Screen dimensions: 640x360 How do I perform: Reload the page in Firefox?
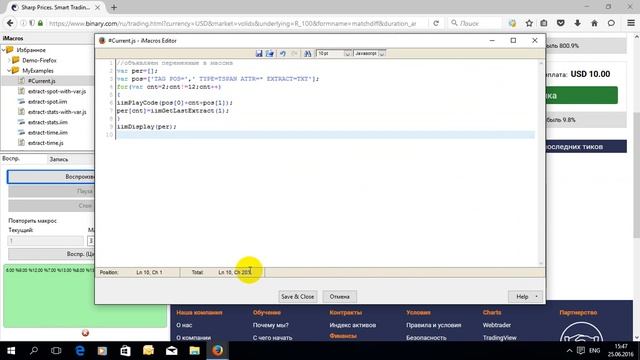coord(436,23)
